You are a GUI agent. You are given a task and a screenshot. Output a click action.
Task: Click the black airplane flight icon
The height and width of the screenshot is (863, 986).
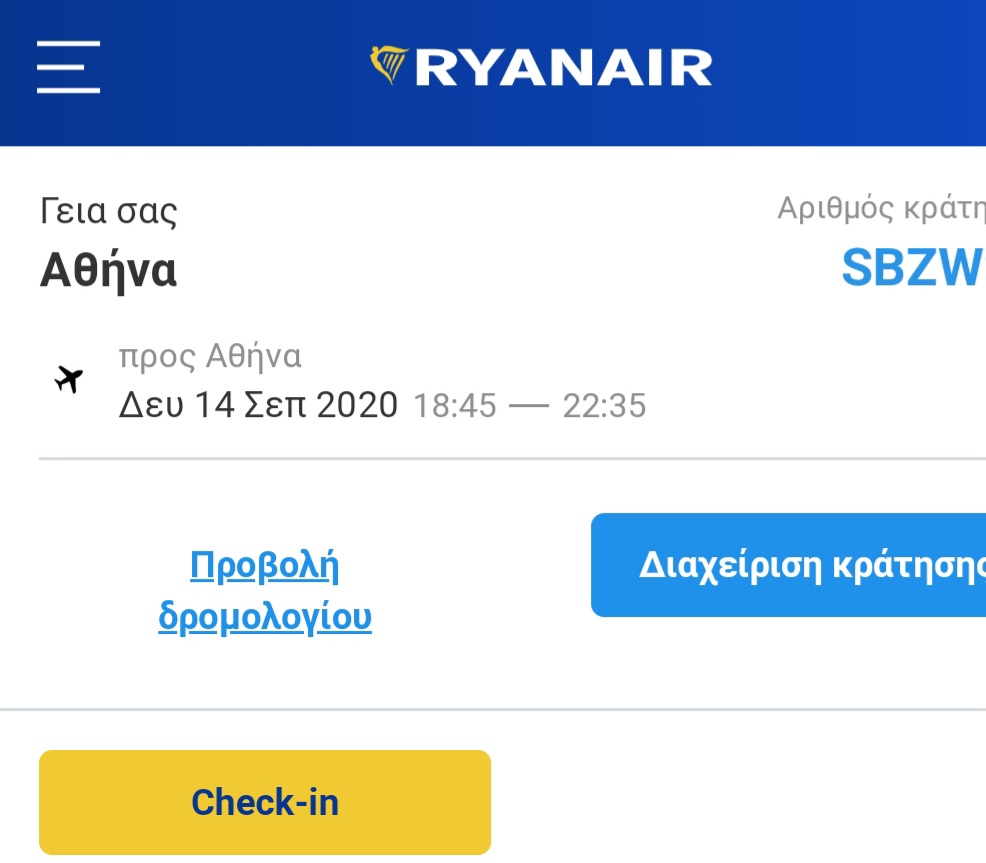(69, 379)
